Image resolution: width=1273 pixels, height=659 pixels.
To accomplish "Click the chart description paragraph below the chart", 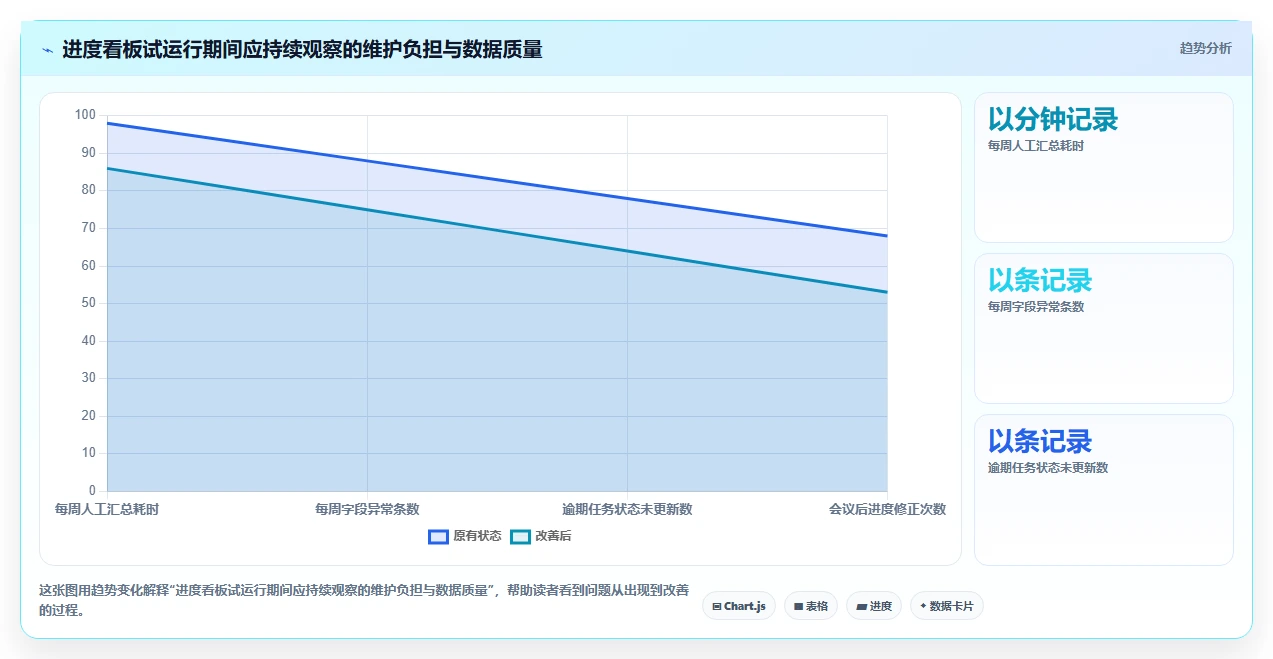I will coord(364,600).
